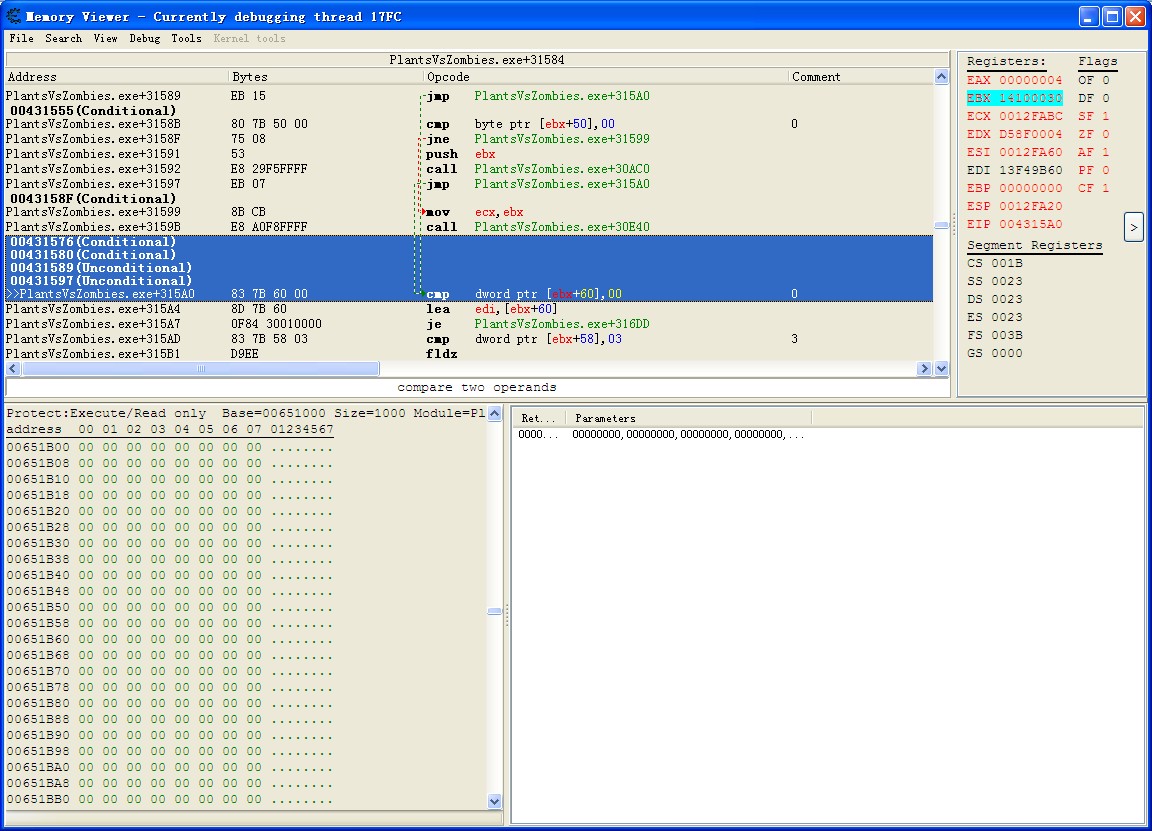Click disassembler horizontal scroll right arrow
Image resolution: width=1152 pixels, height=831 pixels.
(924, 368)
